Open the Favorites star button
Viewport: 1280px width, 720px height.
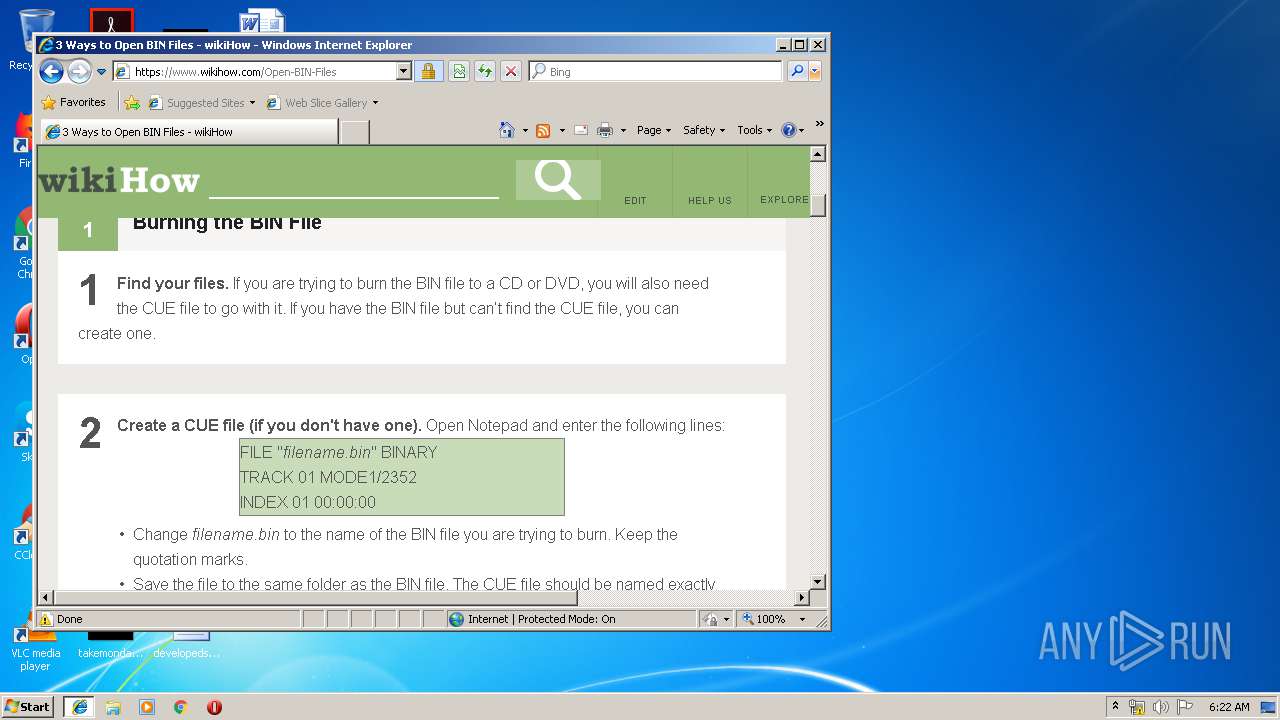73,102
